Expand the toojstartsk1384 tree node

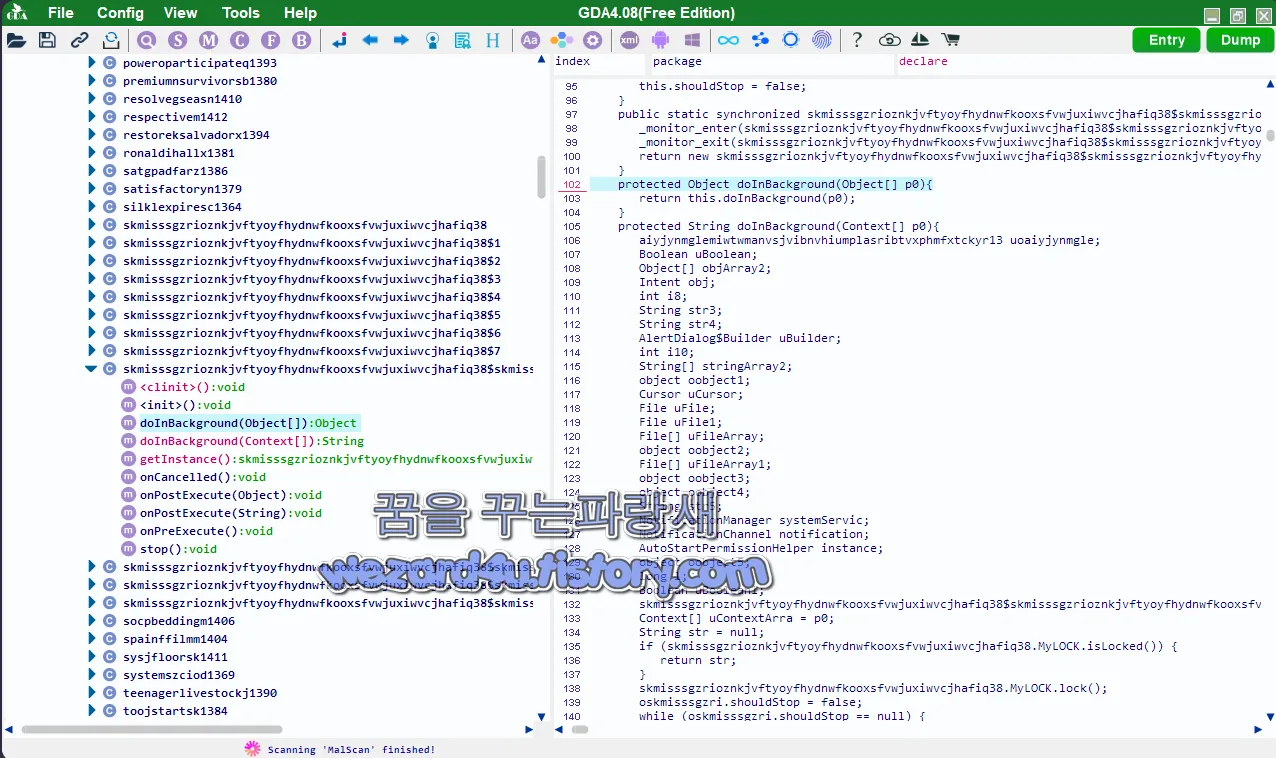[x=91, y=711]
